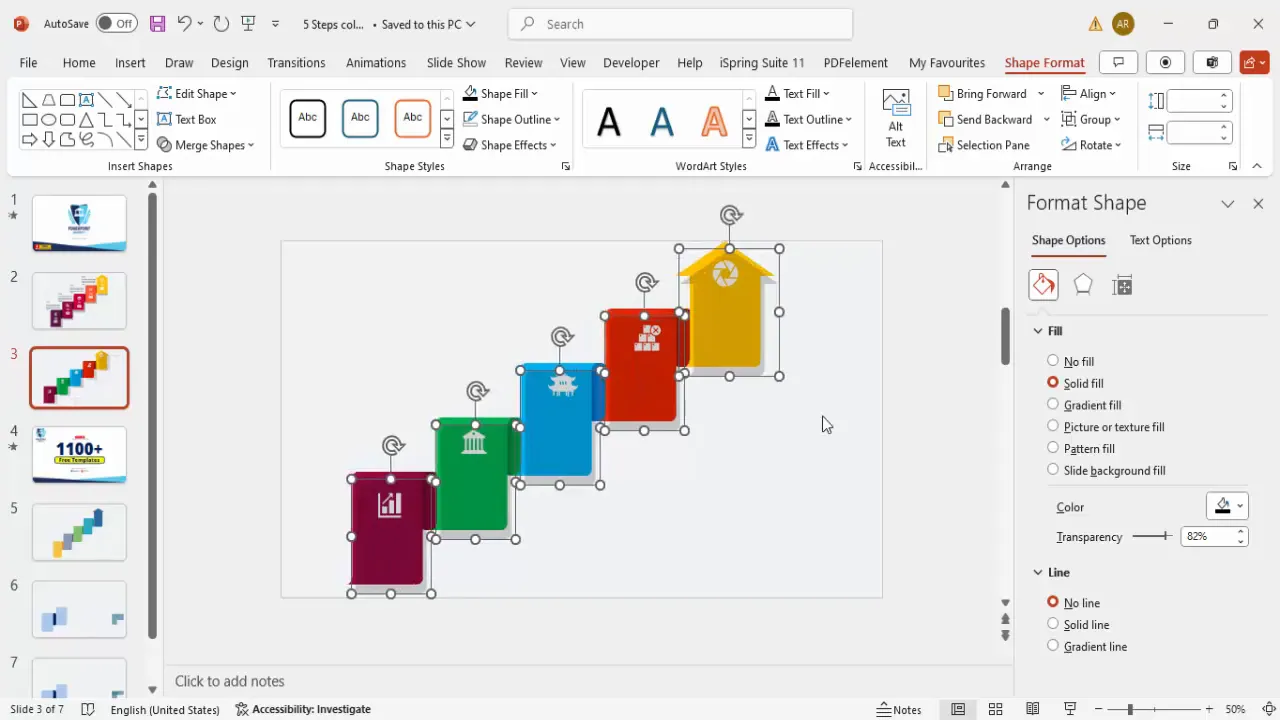This screenshot has height=720, width=1280.
Task: Click in the Search box
Action: click(681, 24)
